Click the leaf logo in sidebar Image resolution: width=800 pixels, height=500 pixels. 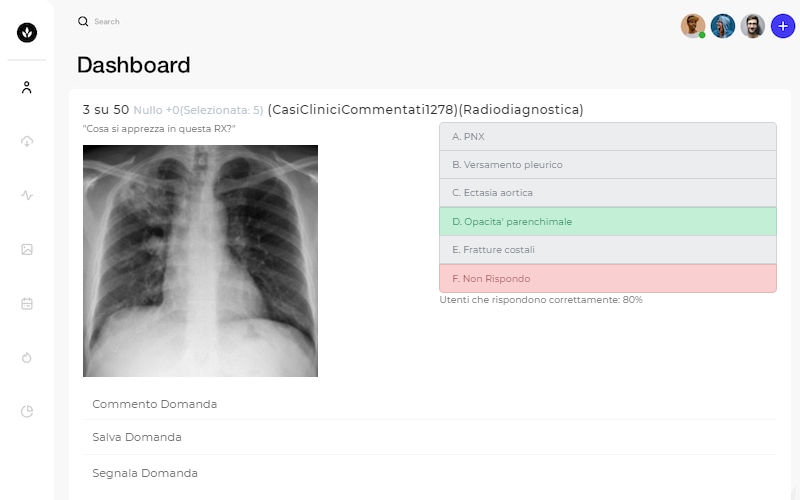27,33
